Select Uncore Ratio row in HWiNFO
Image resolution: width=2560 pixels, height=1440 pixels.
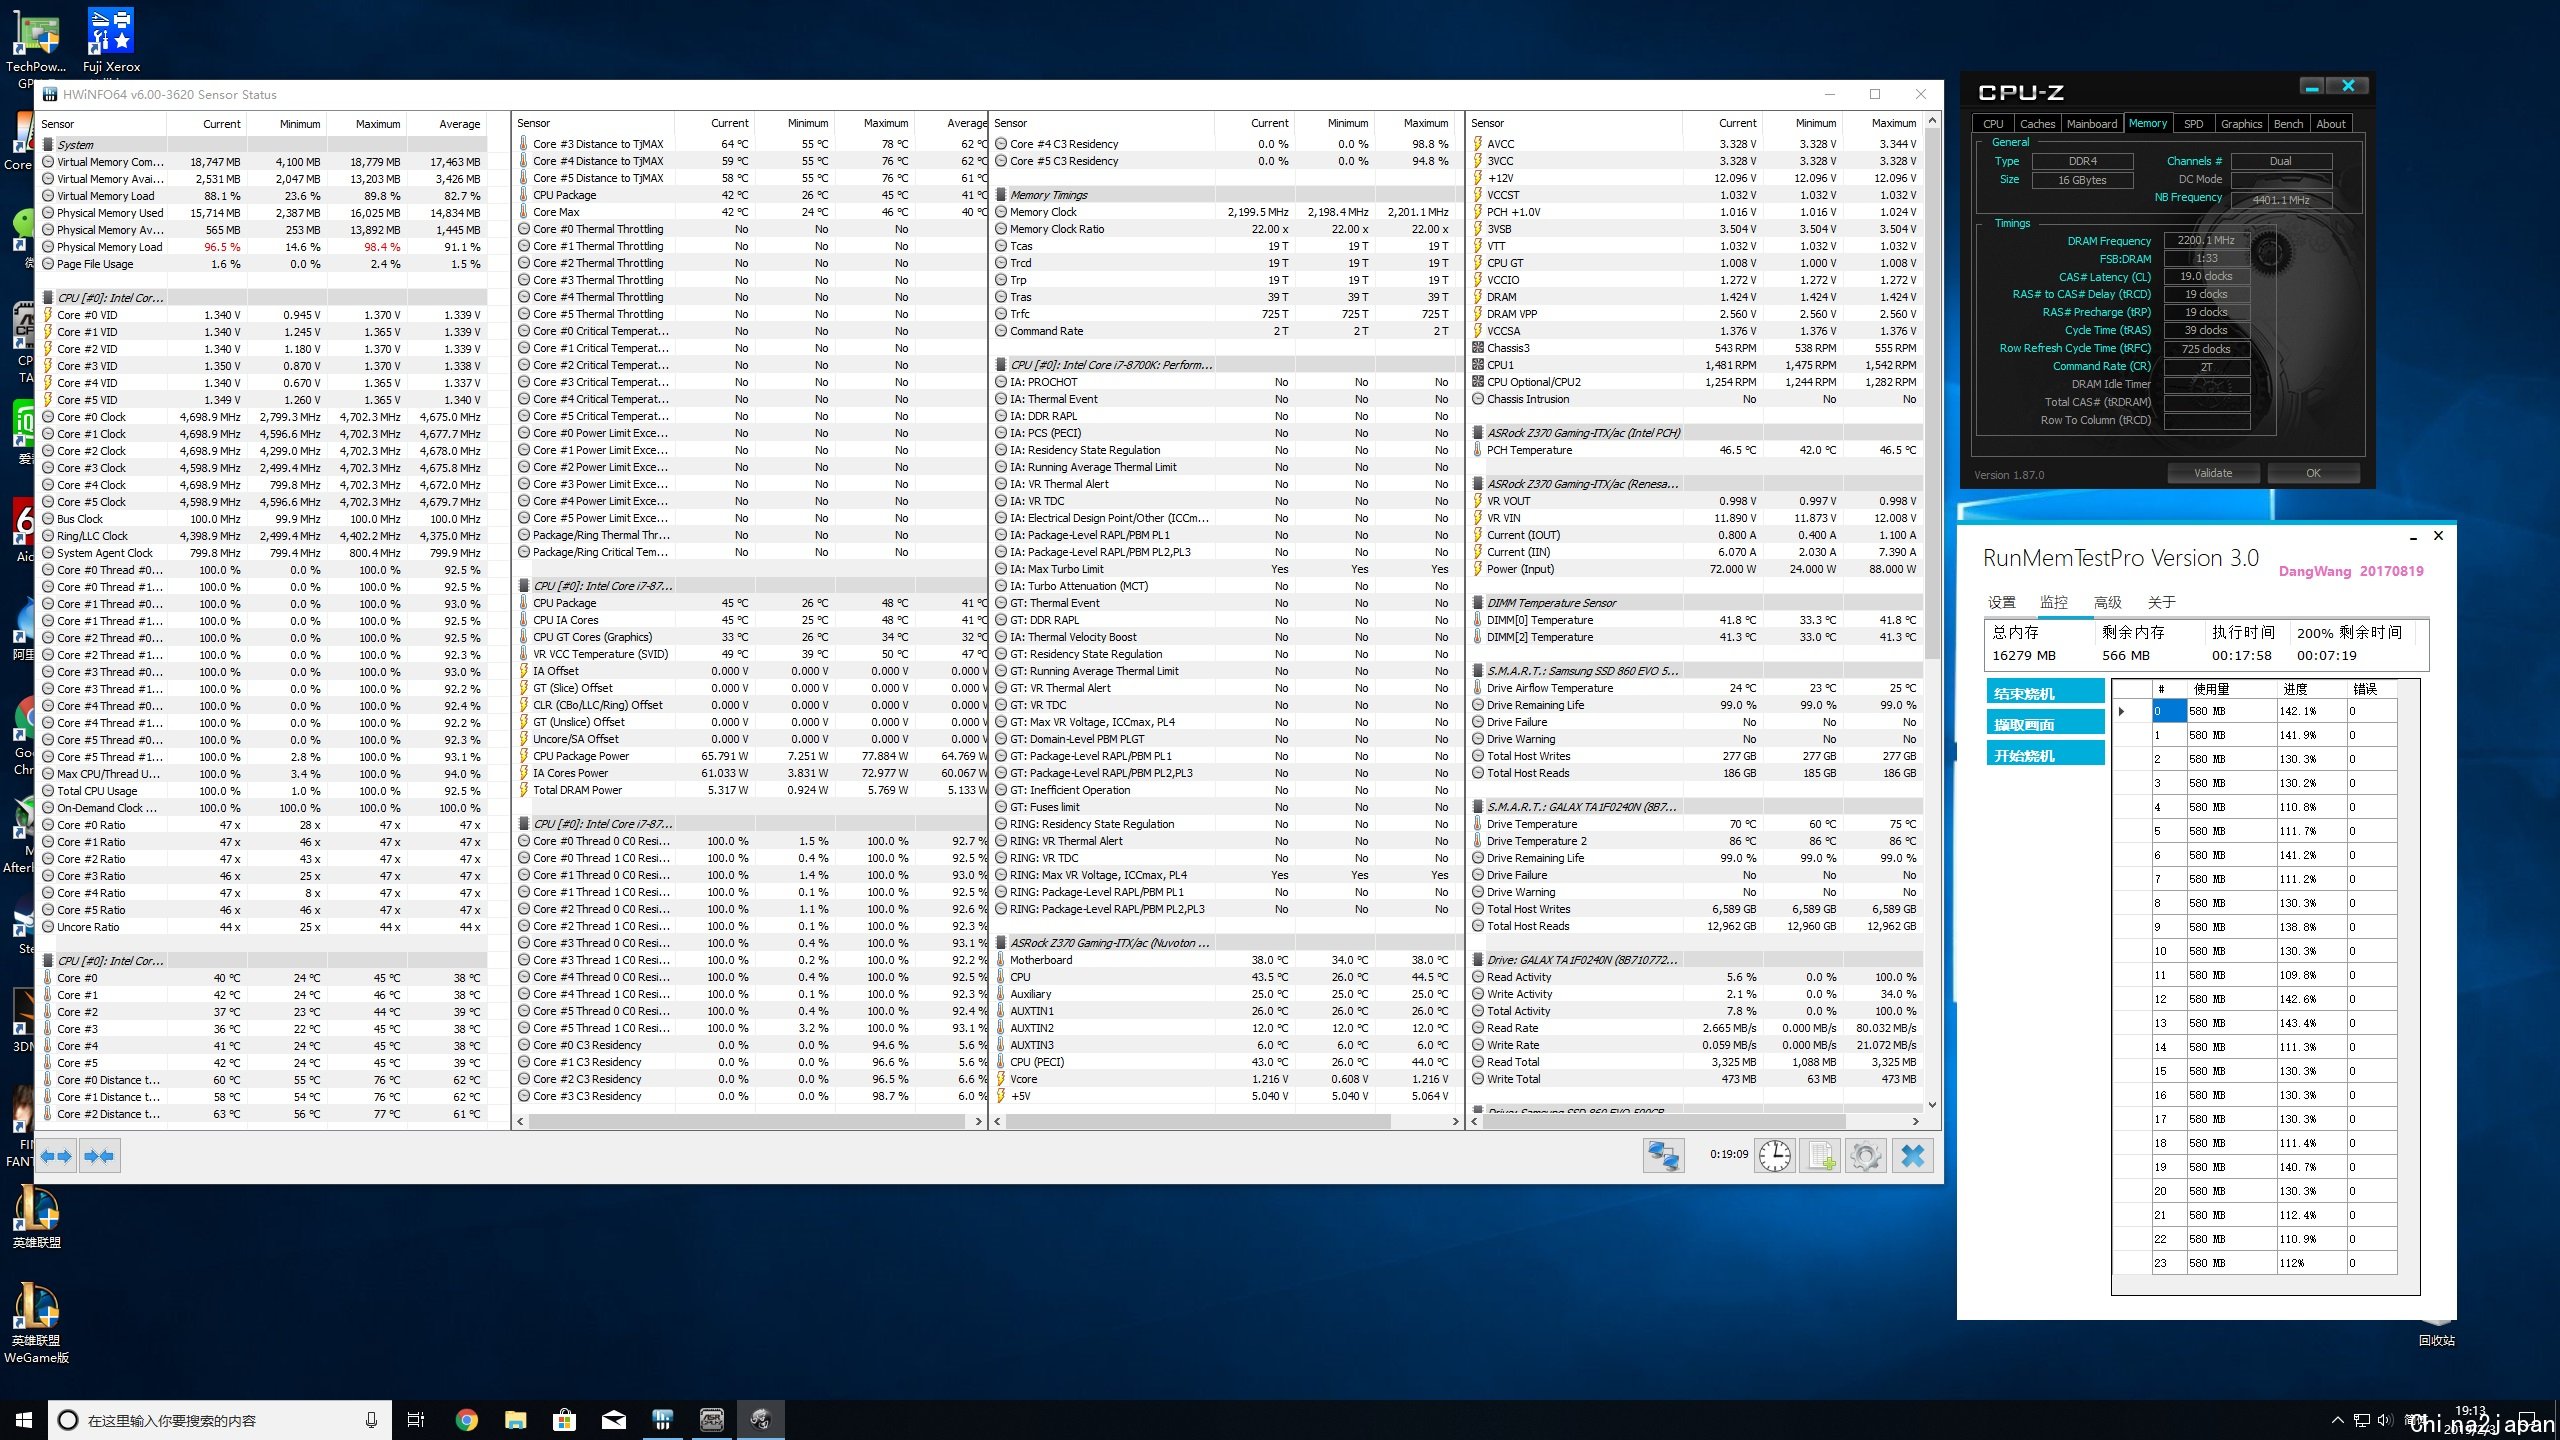click(x=263, y=927)
